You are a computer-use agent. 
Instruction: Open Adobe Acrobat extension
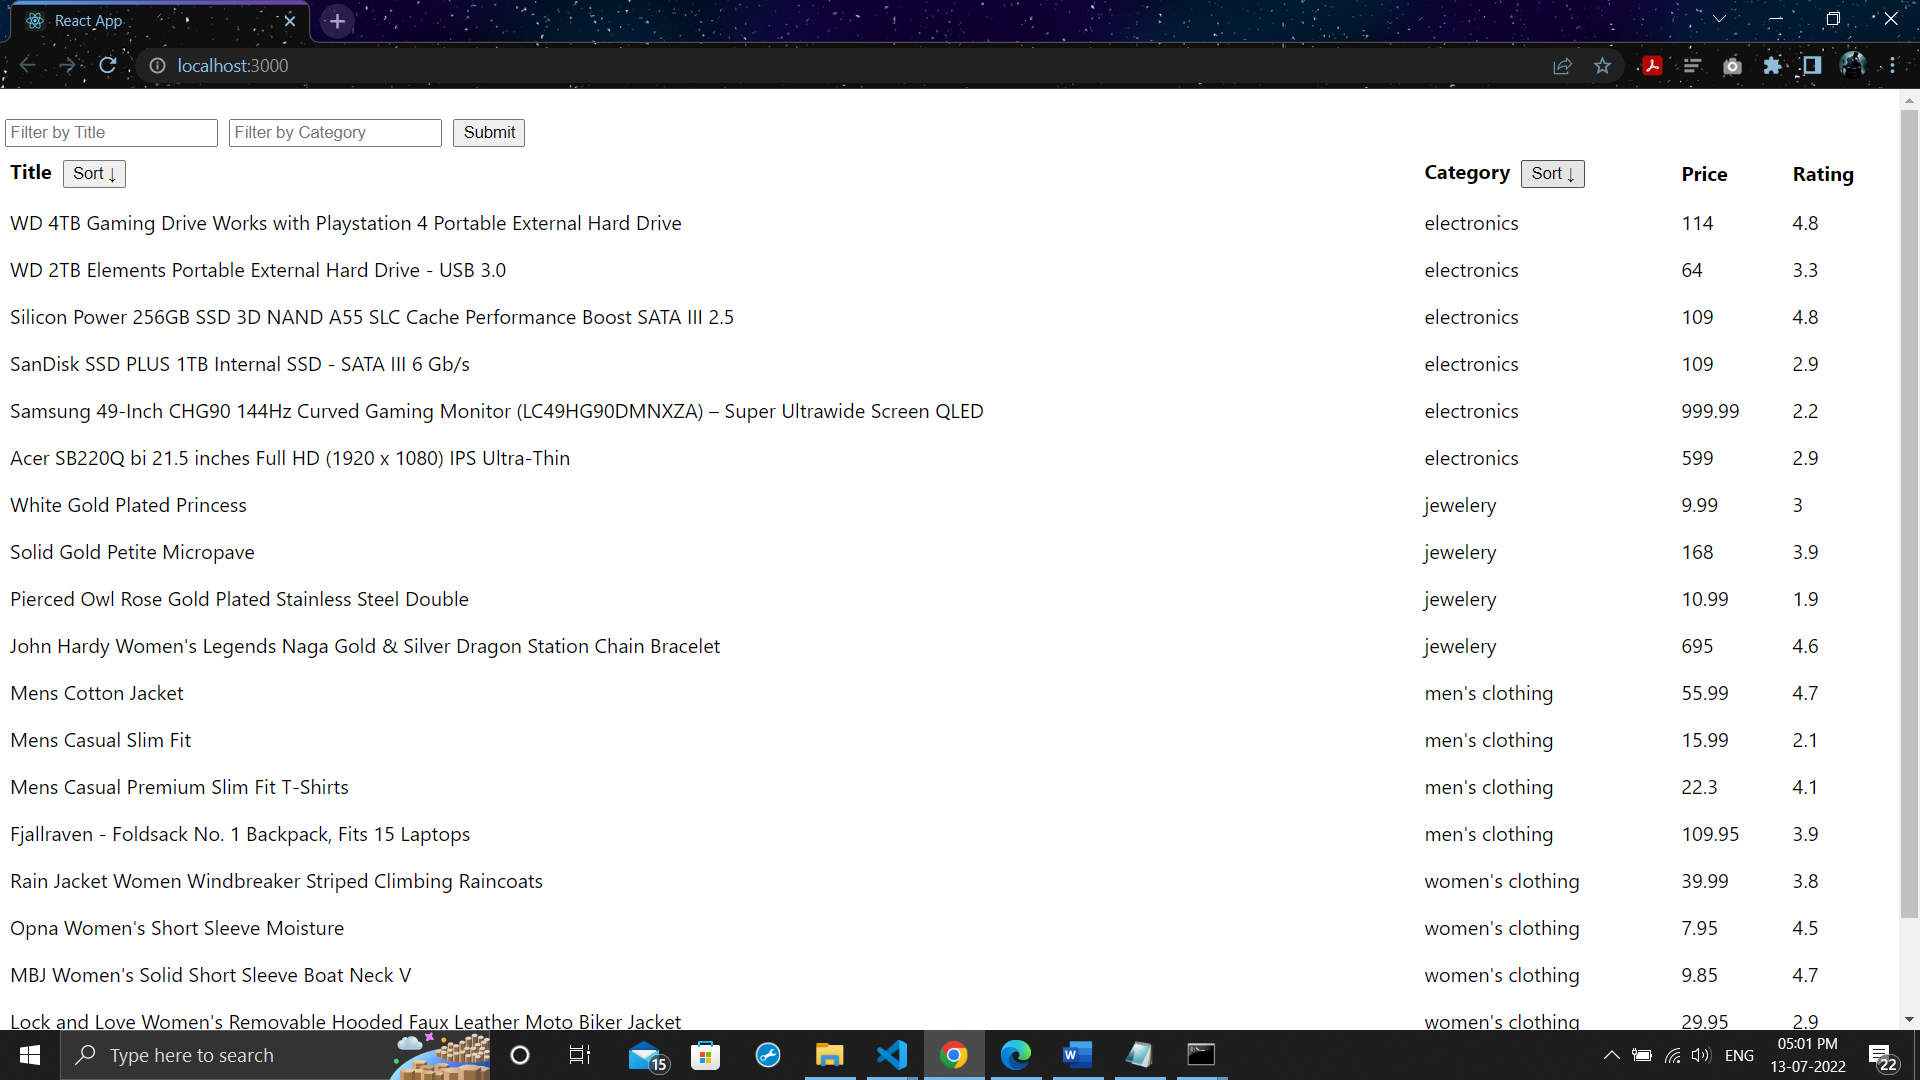(x=1652, y=66)
